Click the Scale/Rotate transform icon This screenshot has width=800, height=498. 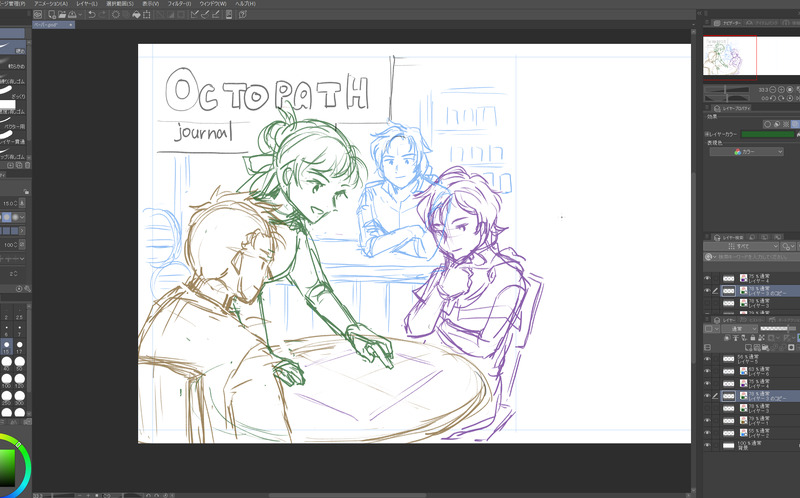click(147, 15)
